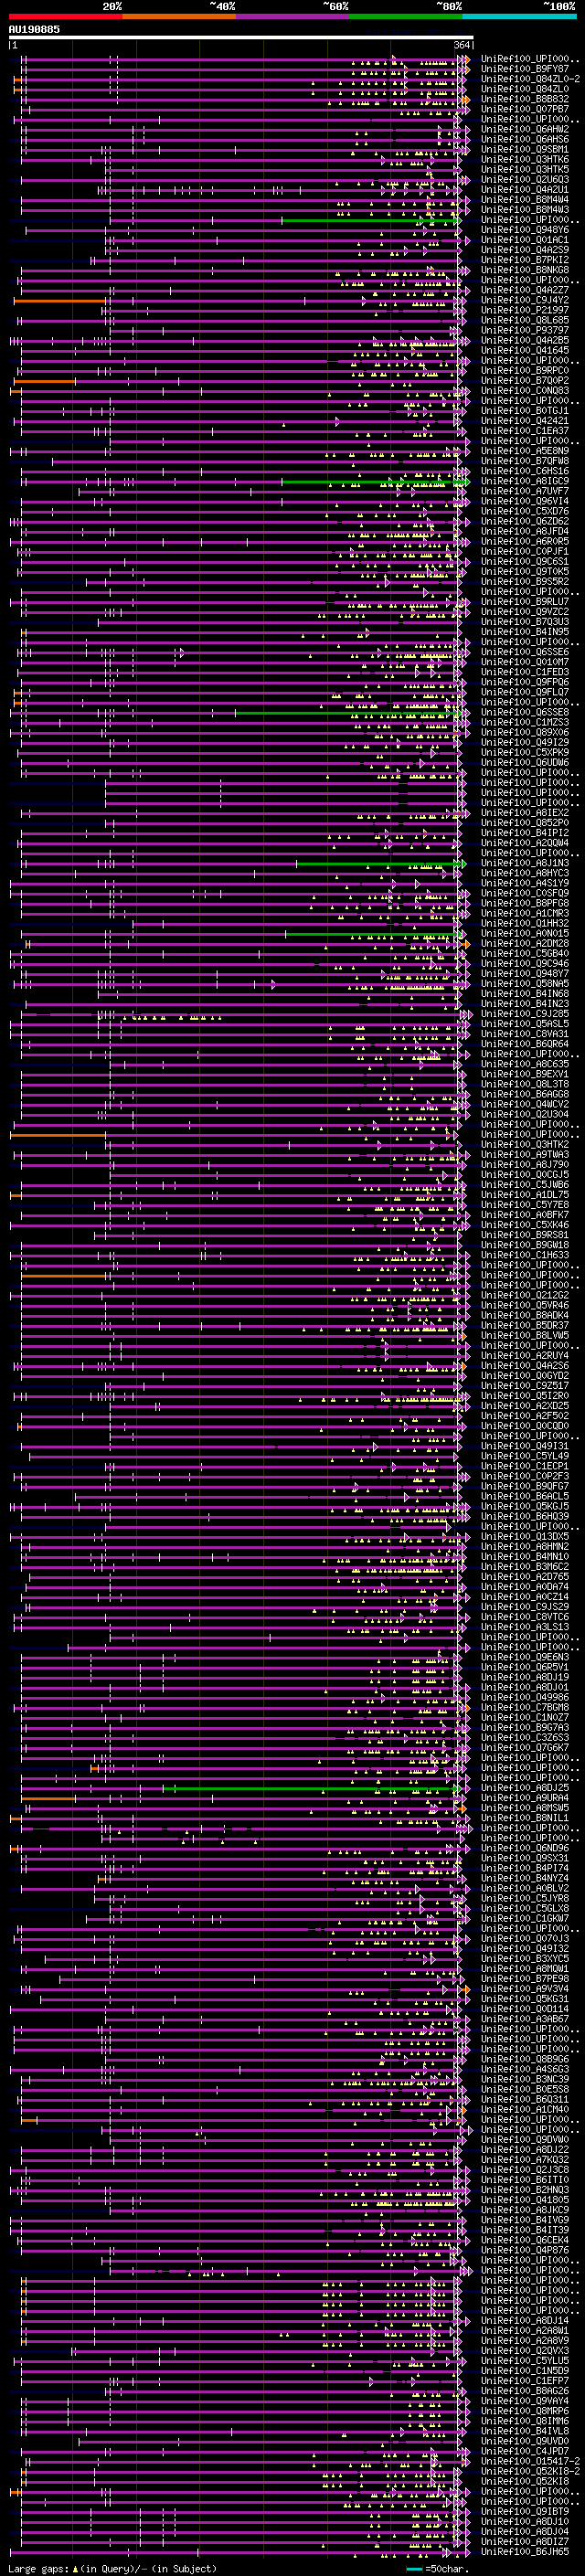Select hit UniRef100_P93797

tap(525, 330)
